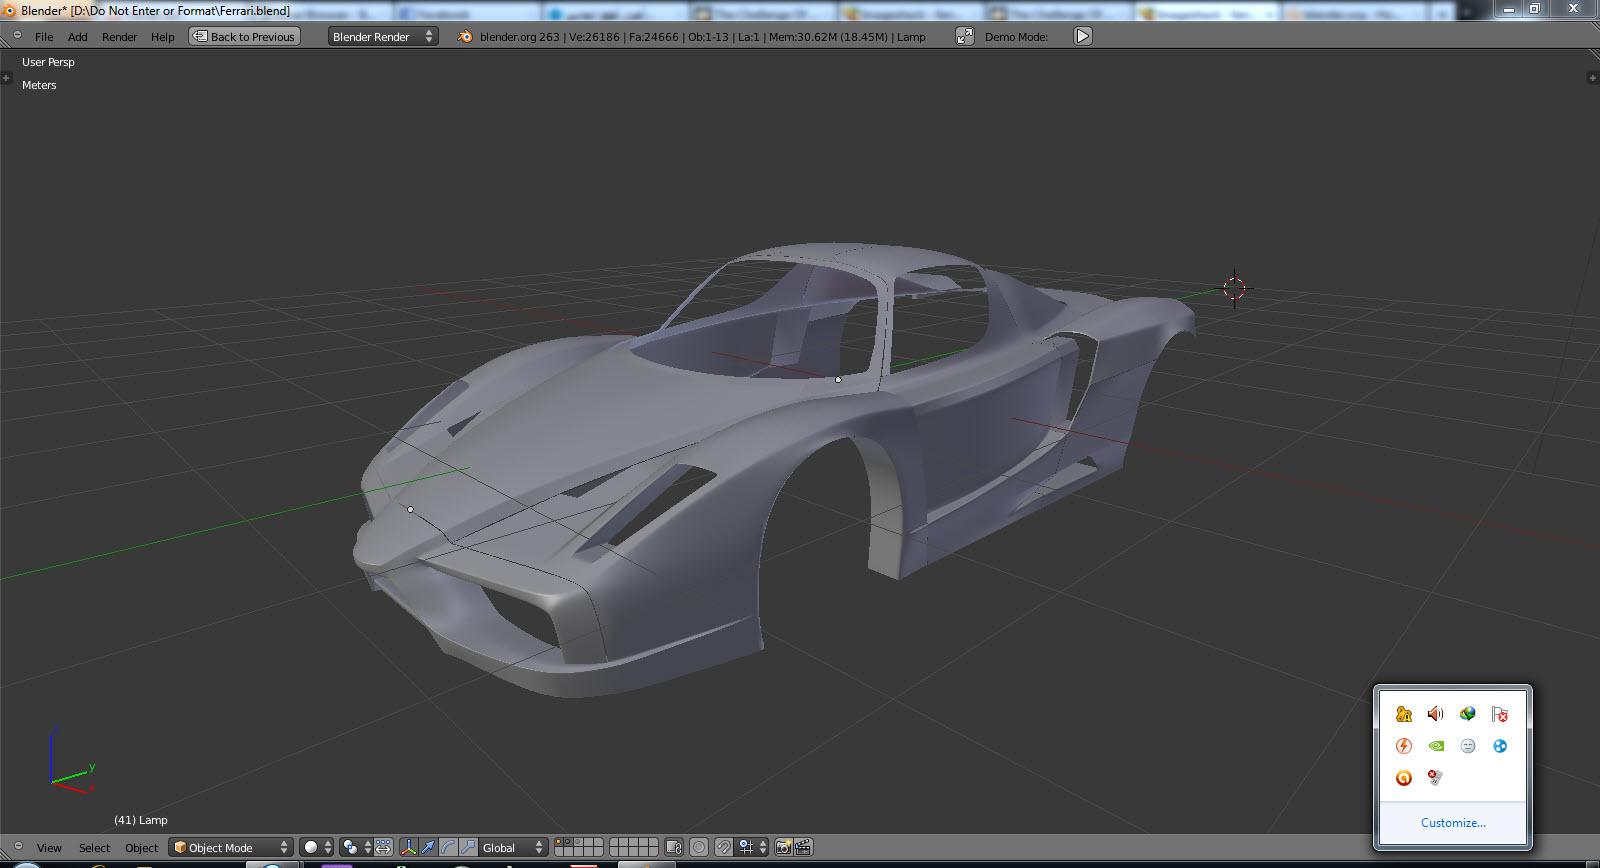Viewport: 1600px width, 868px height.
Task: Click the Back to Previous button
Action: pos(245,37)
